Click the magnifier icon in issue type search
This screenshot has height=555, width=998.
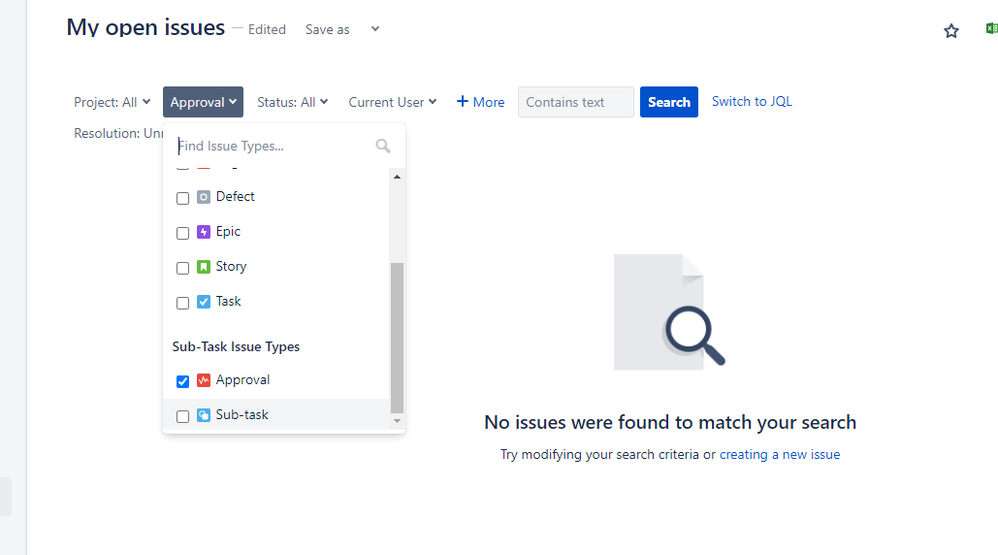(x=383, y=146)
